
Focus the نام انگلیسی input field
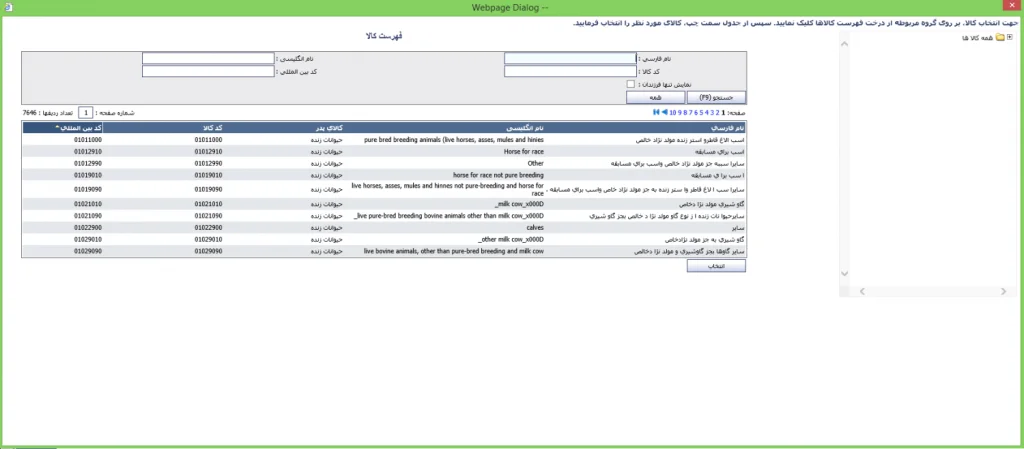[208, 58]
